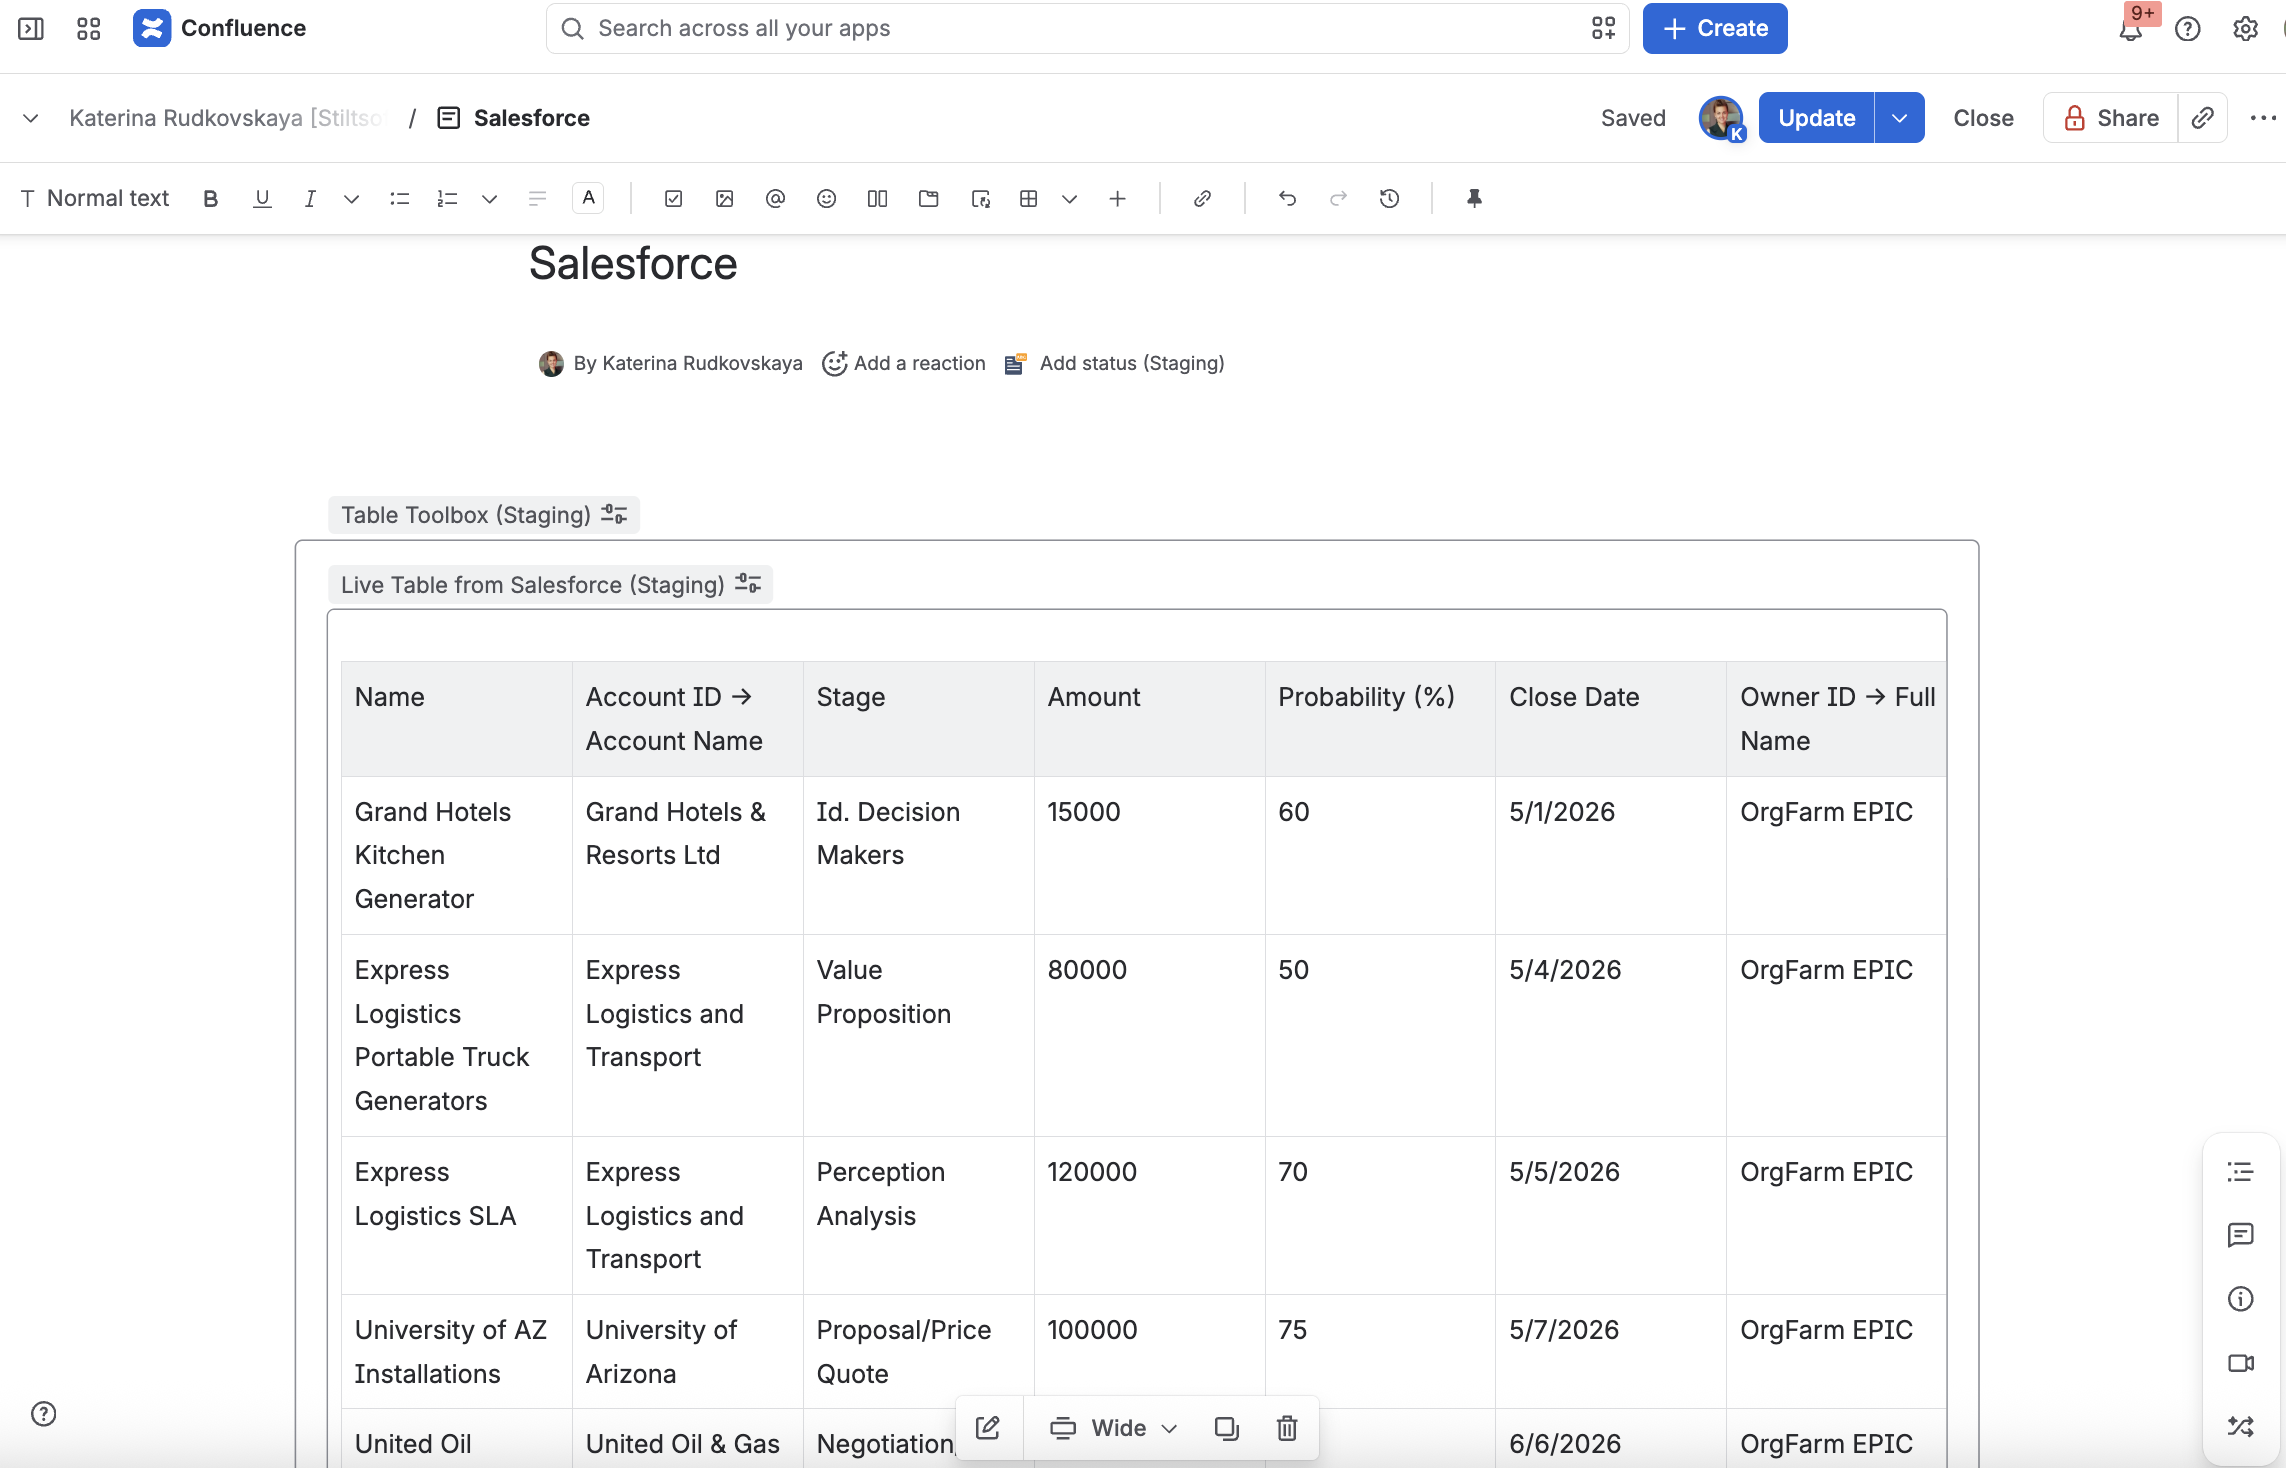The width and height of the screenshot is (2286, 1468).
Task: Insert image or file icon
Action: (x=724, y=199)
